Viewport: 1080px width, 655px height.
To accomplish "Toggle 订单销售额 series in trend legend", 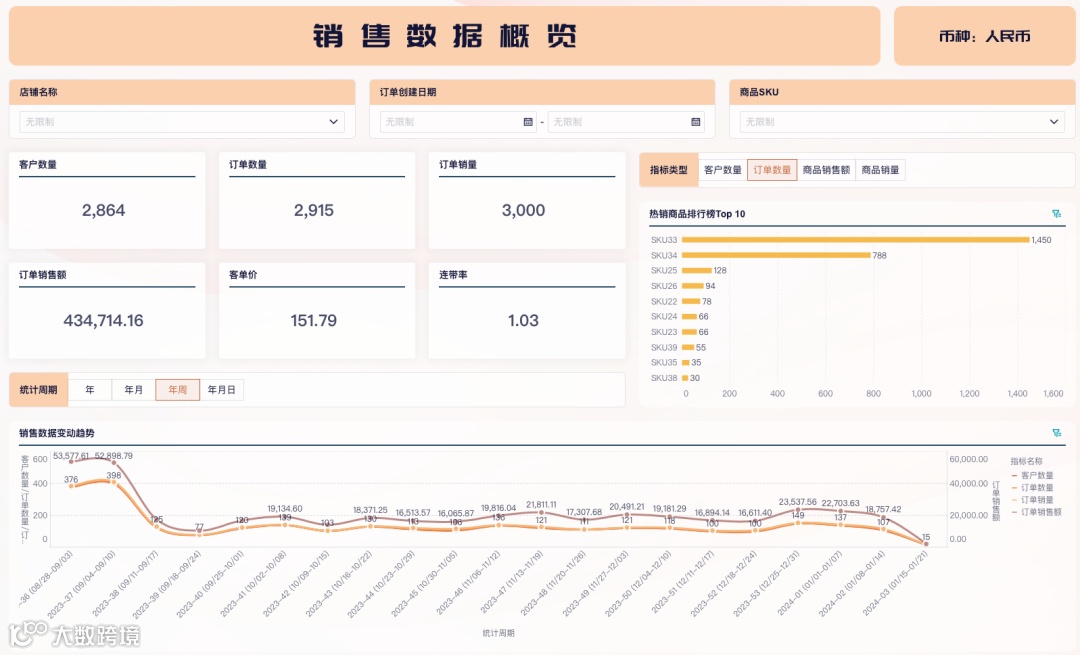I will click(x=1036, y=512).
